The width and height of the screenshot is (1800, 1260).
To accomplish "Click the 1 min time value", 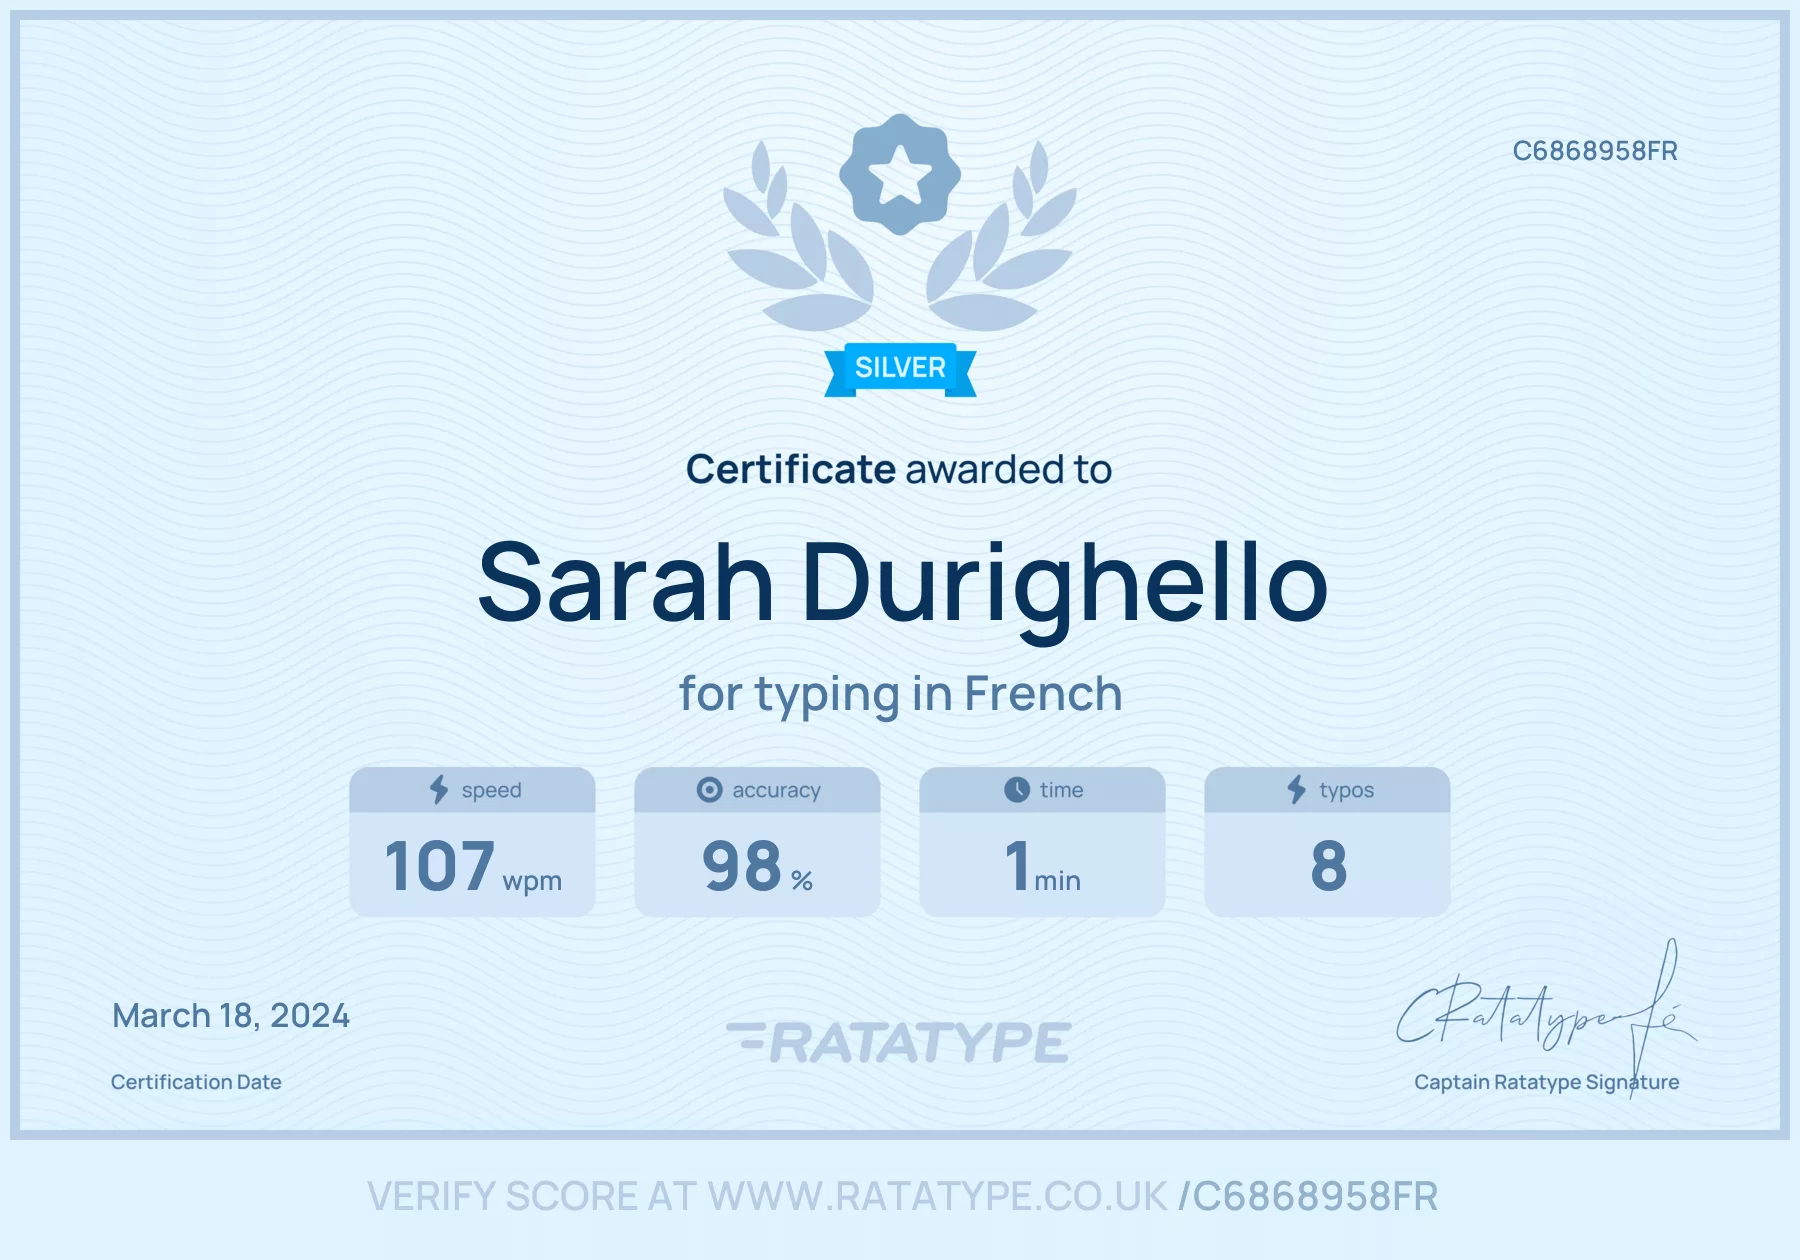I will [x=1042, y=866].
